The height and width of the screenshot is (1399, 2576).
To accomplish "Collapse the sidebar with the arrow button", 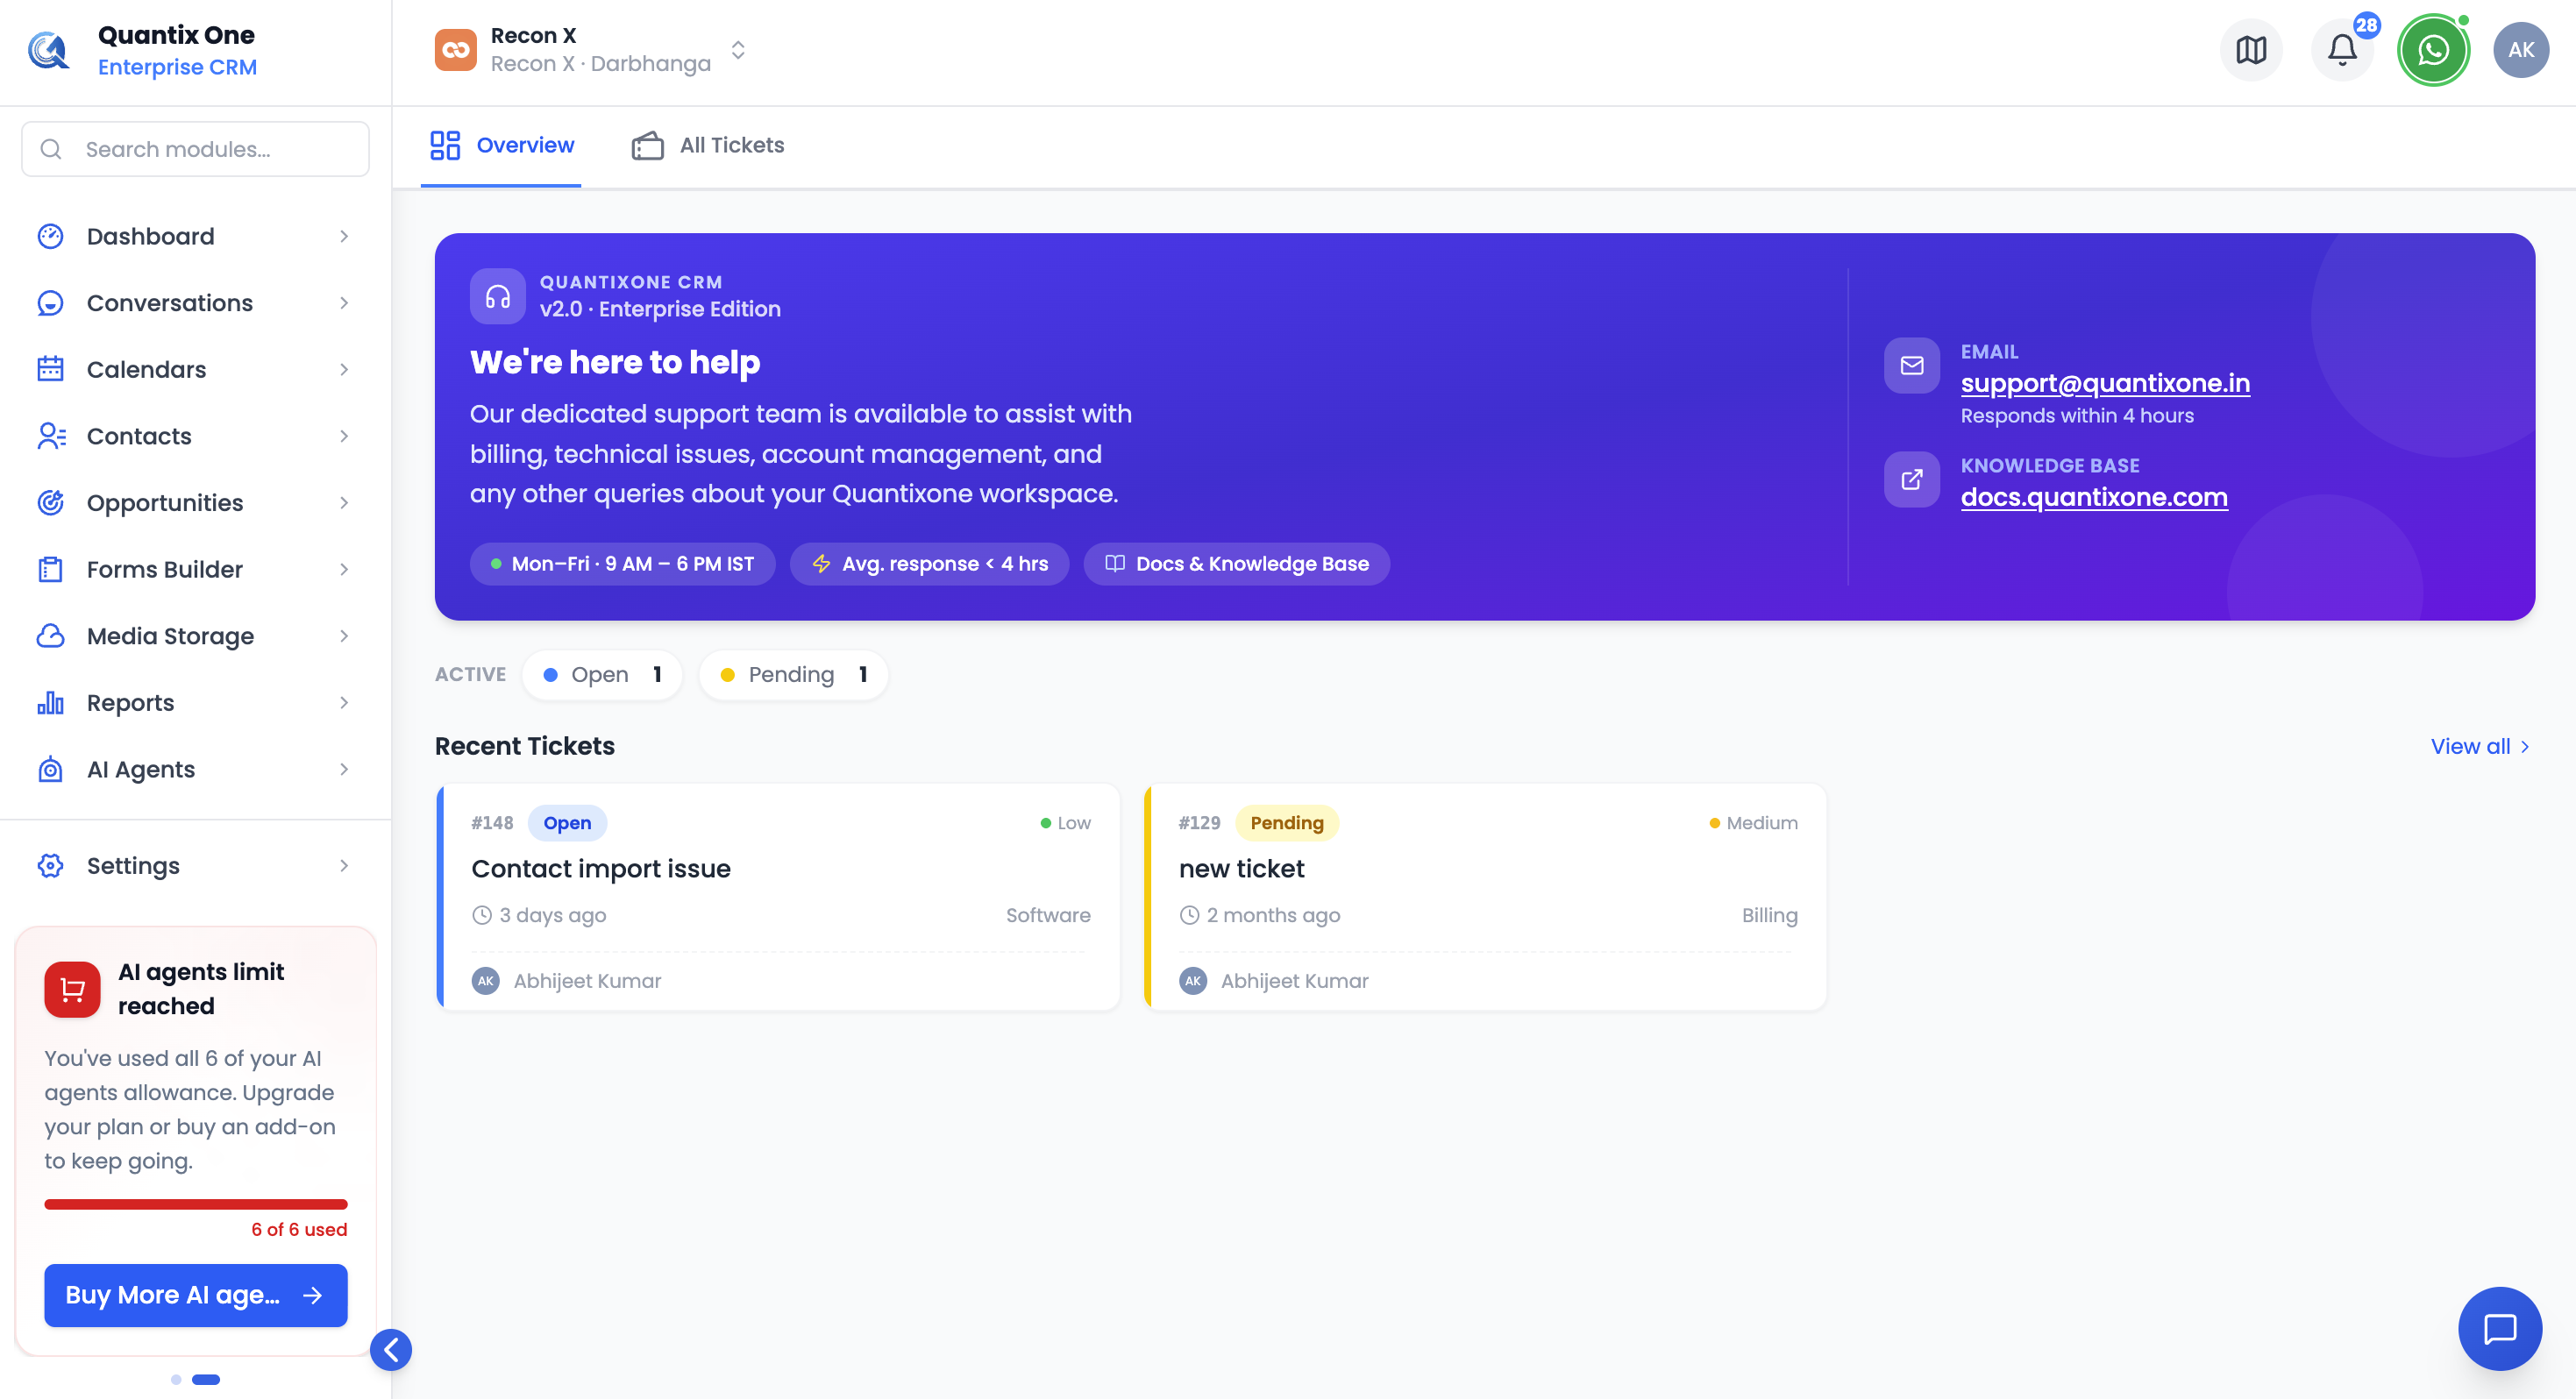I will 391,1350.
